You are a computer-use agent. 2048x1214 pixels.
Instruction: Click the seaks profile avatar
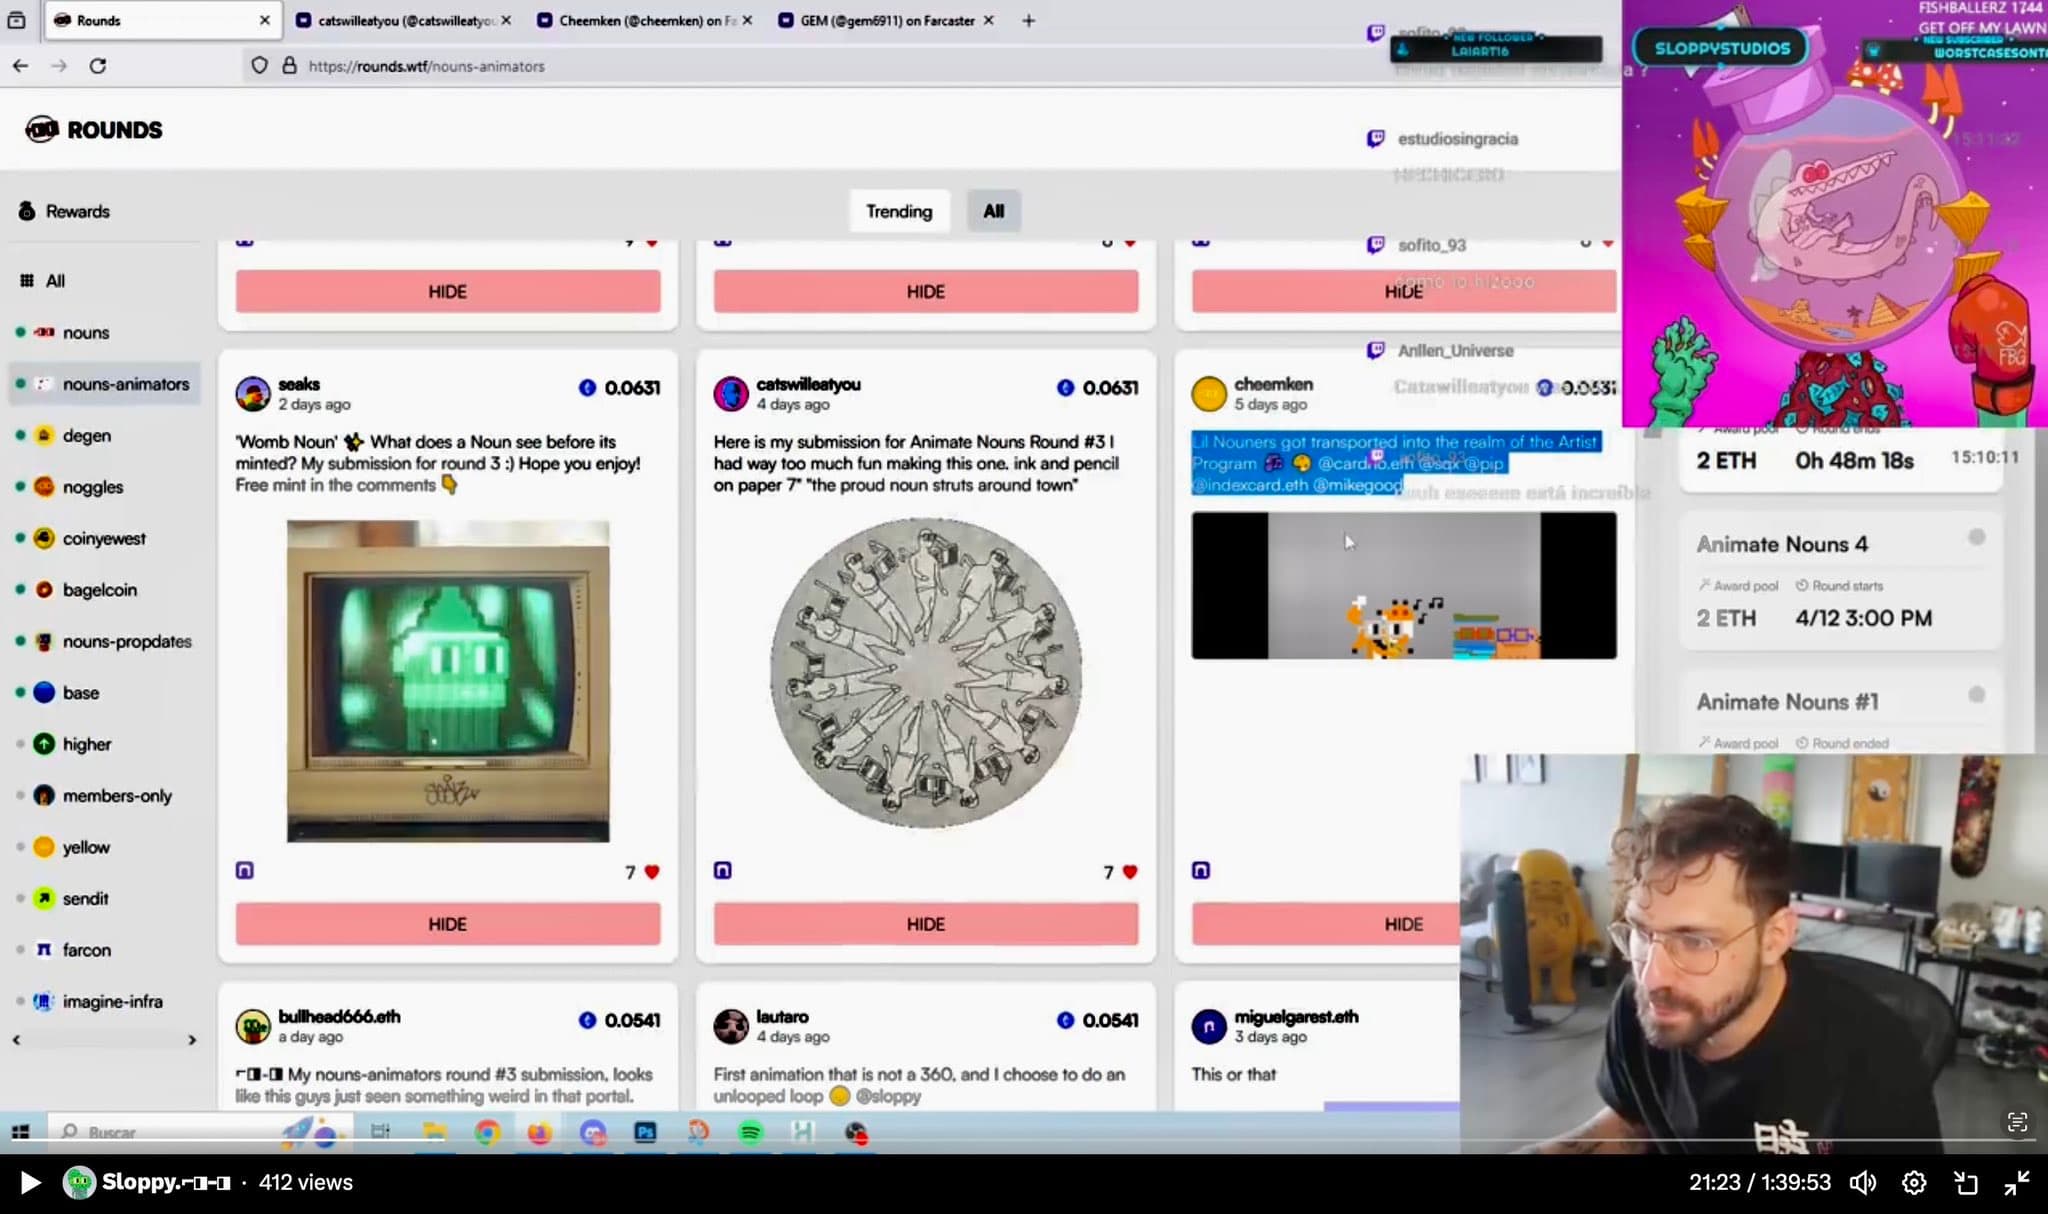click(x=253, y=394)
